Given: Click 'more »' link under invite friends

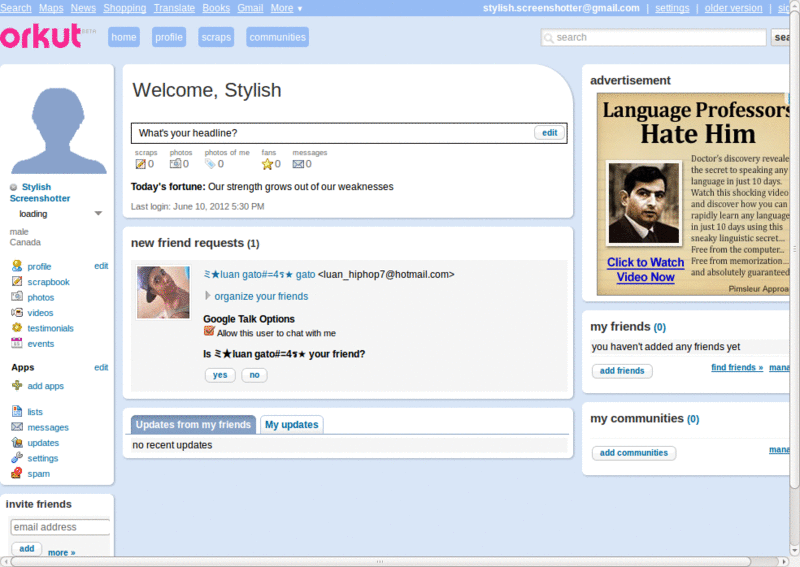Looking at the screenshot, I should (x=62, y=553).
